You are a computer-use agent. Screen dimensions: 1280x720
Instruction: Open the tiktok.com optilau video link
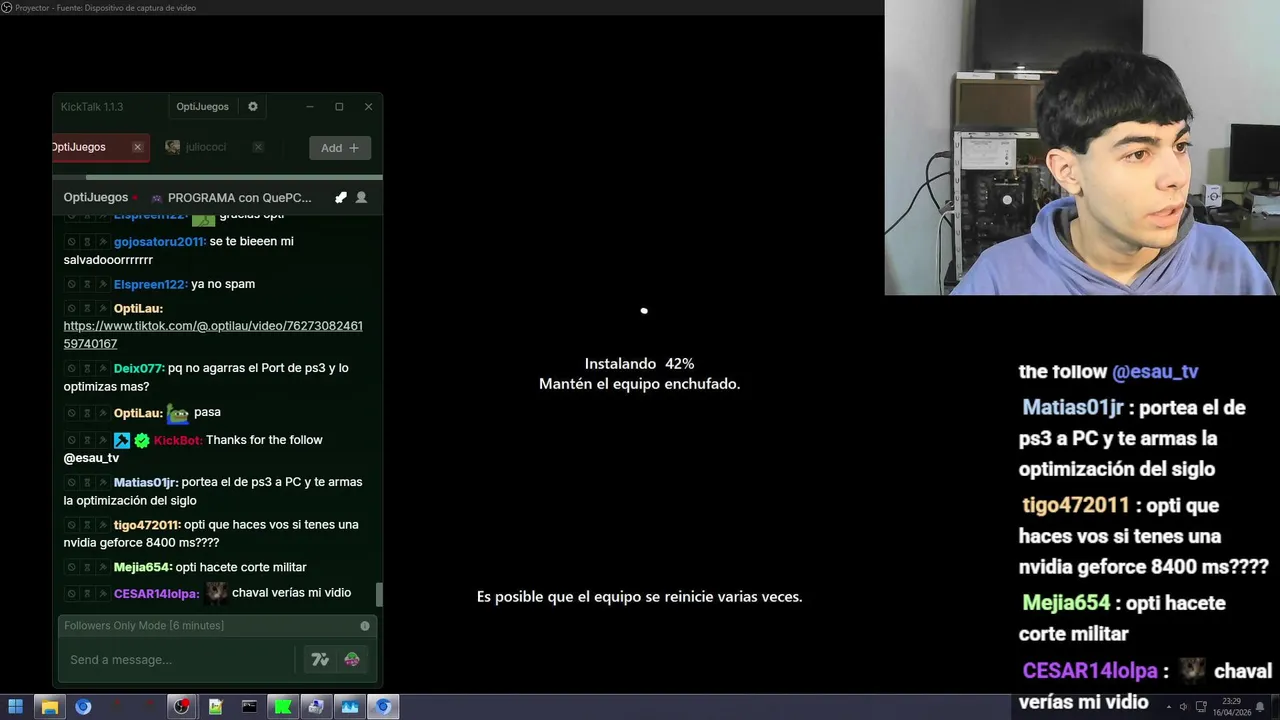pyautogui.click(x=213, y=335)
